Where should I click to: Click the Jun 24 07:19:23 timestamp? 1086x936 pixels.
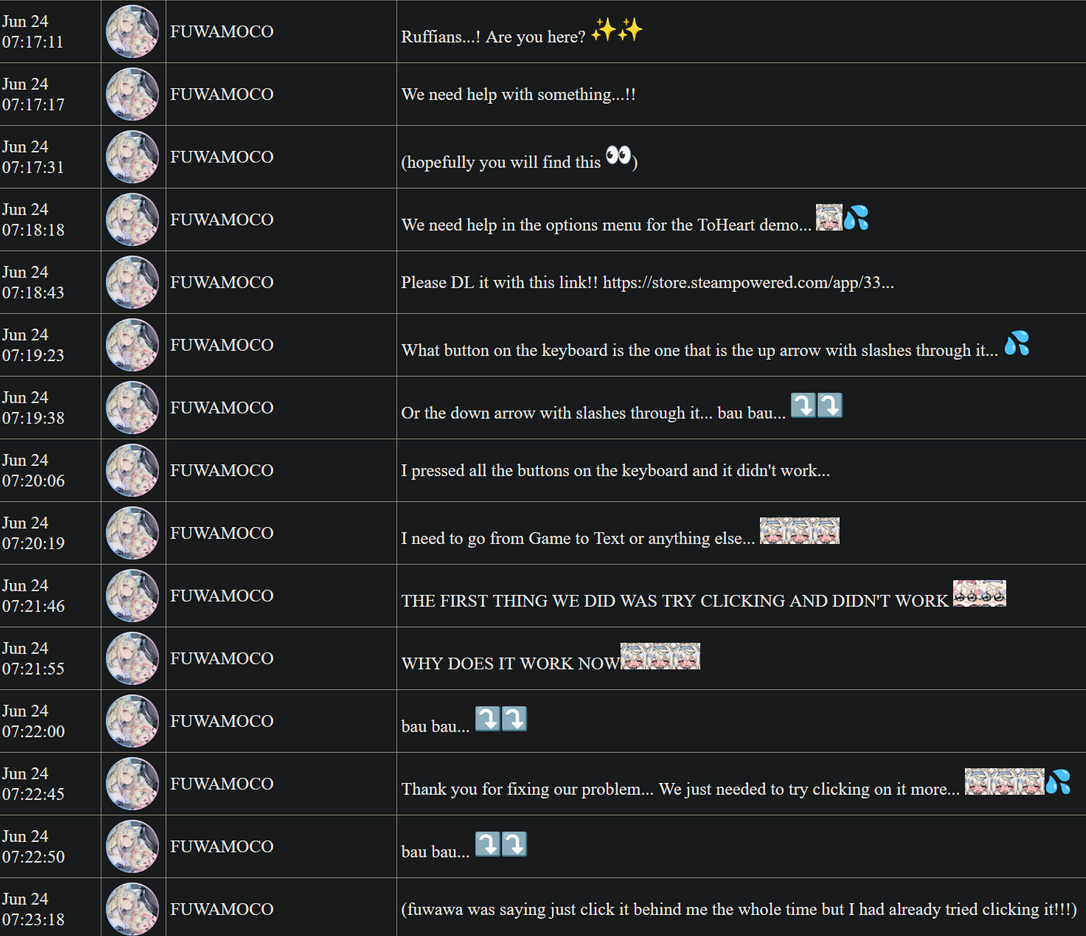(33, 344)
